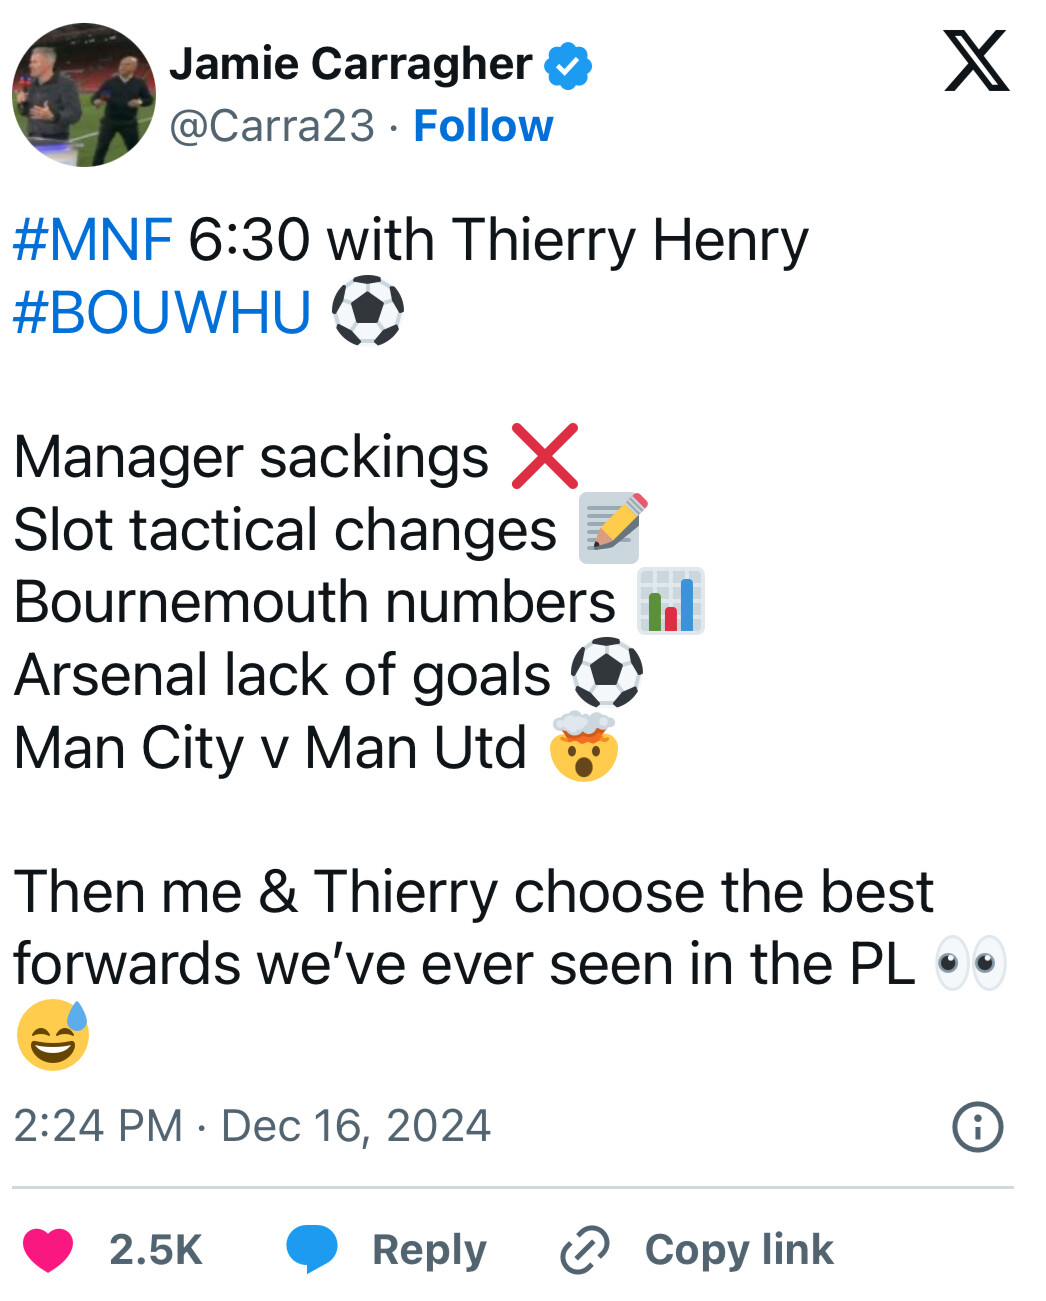Click the Jamie Carragher display name
Viewport: 1046px width, 1301px height.
(350, 64)
